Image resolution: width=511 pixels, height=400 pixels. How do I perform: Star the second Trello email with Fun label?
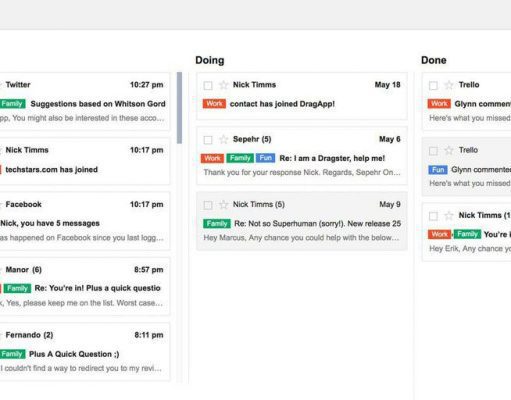449,150
